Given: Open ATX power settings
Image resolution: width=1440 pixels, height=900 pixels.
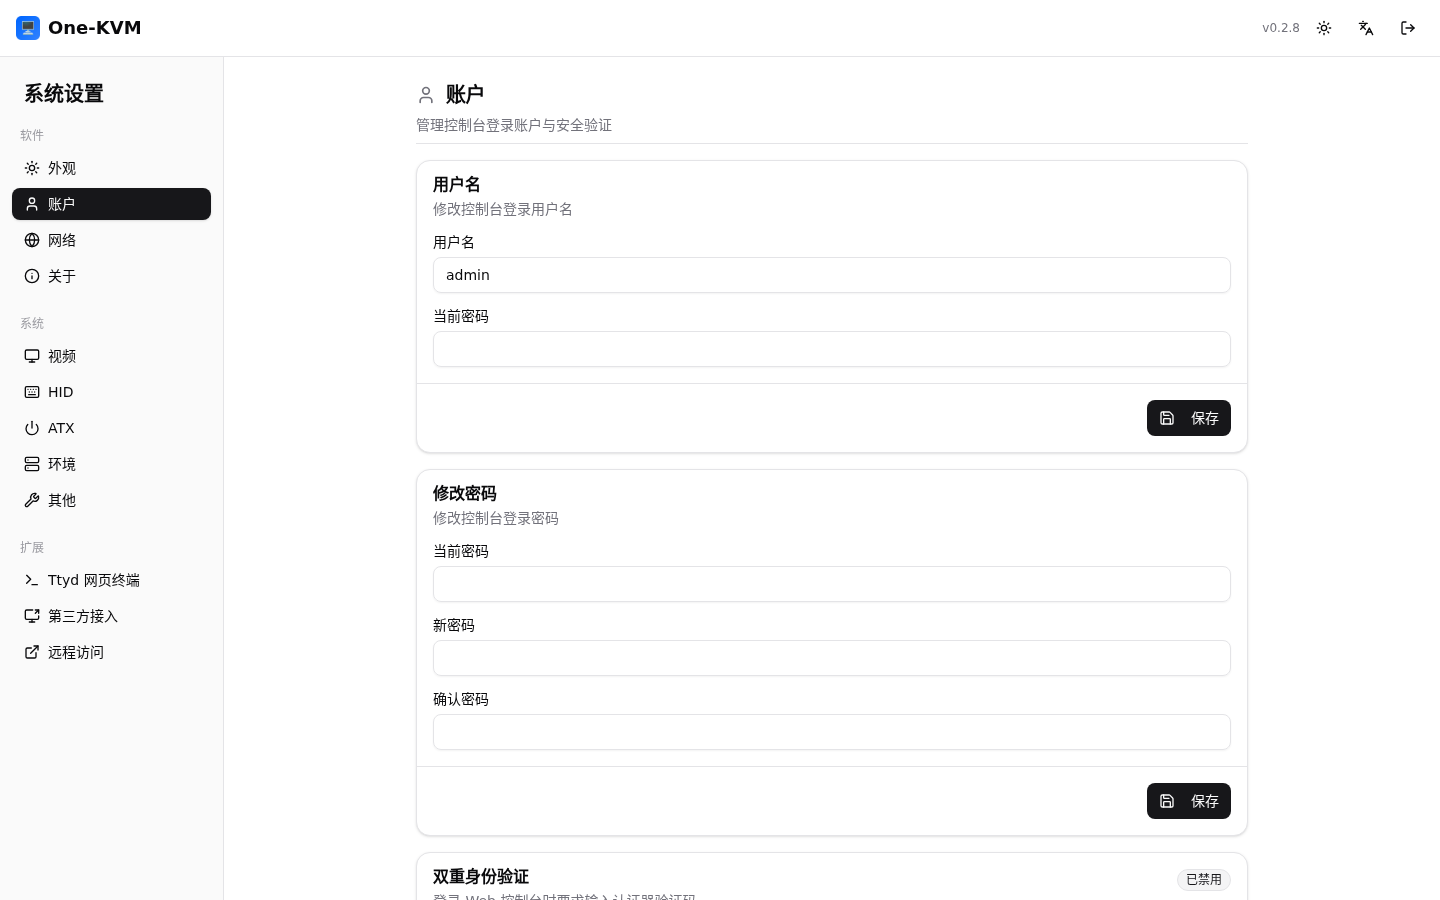Looking at the screenshot, I should (111, 428).
